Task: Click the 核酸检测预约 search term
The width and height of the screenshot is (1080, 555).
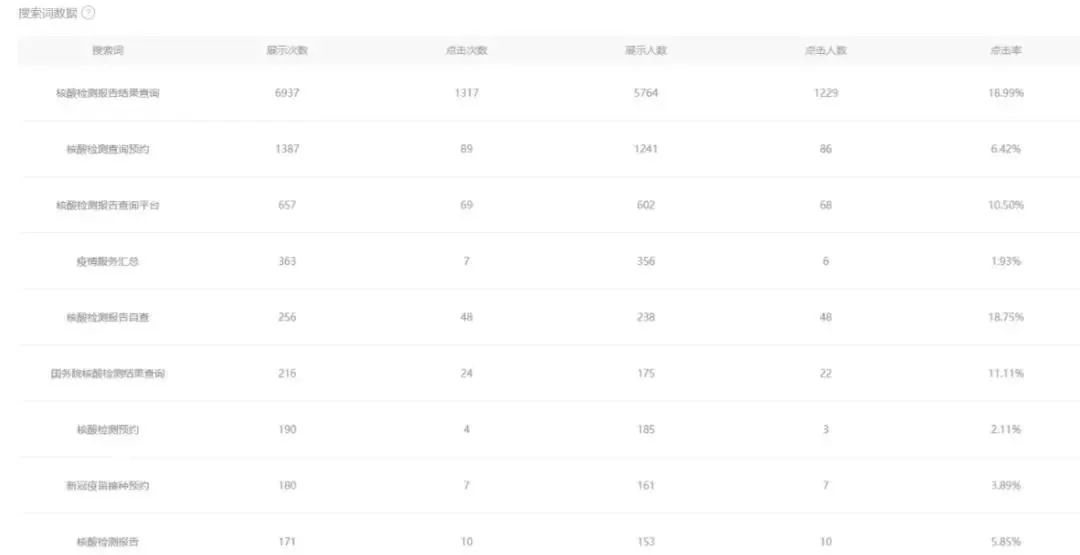Action: tap(108, 429)
